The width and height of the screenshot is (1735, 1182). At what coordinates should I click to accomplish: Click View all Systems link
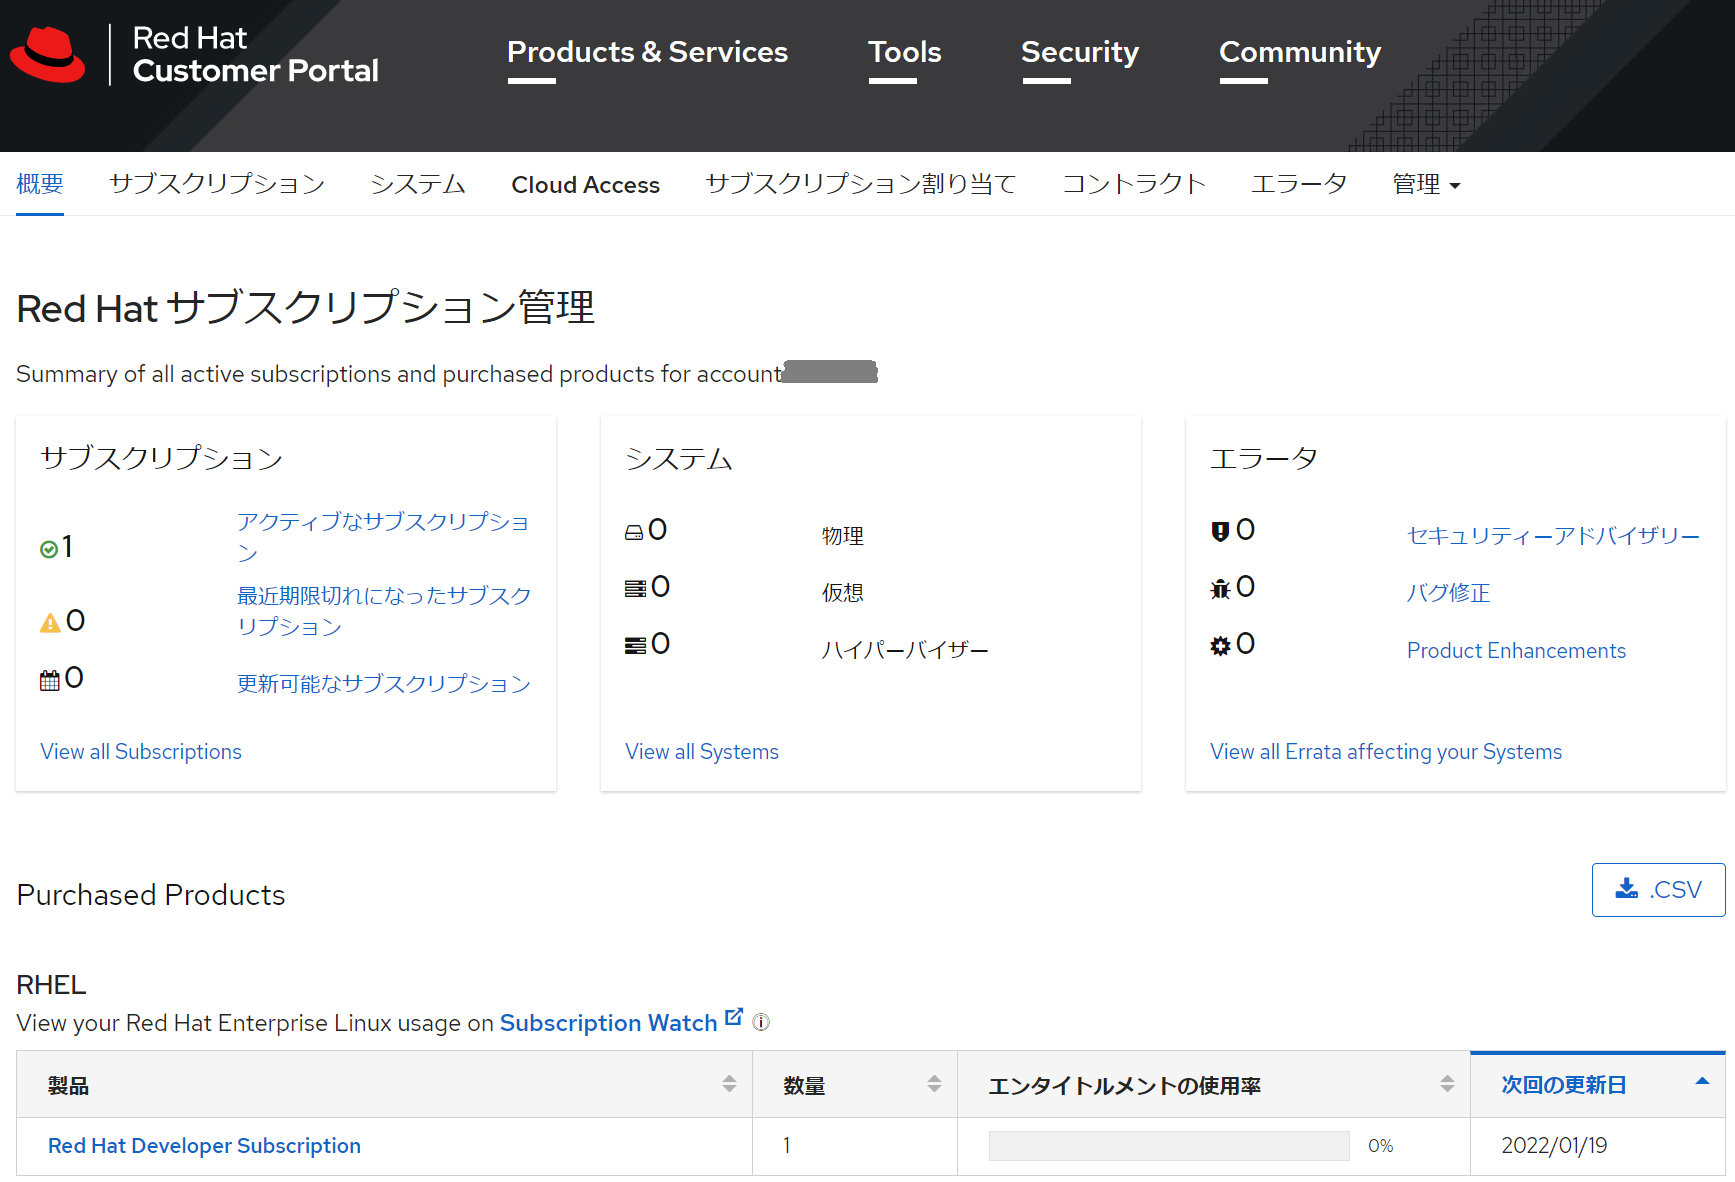point(702,752)
